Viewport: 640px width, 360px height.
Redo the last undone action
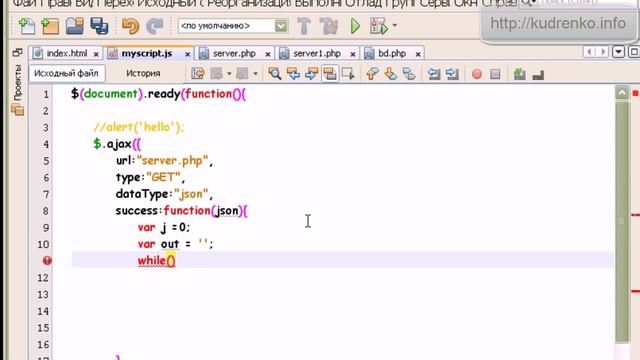tap(155, 26)
